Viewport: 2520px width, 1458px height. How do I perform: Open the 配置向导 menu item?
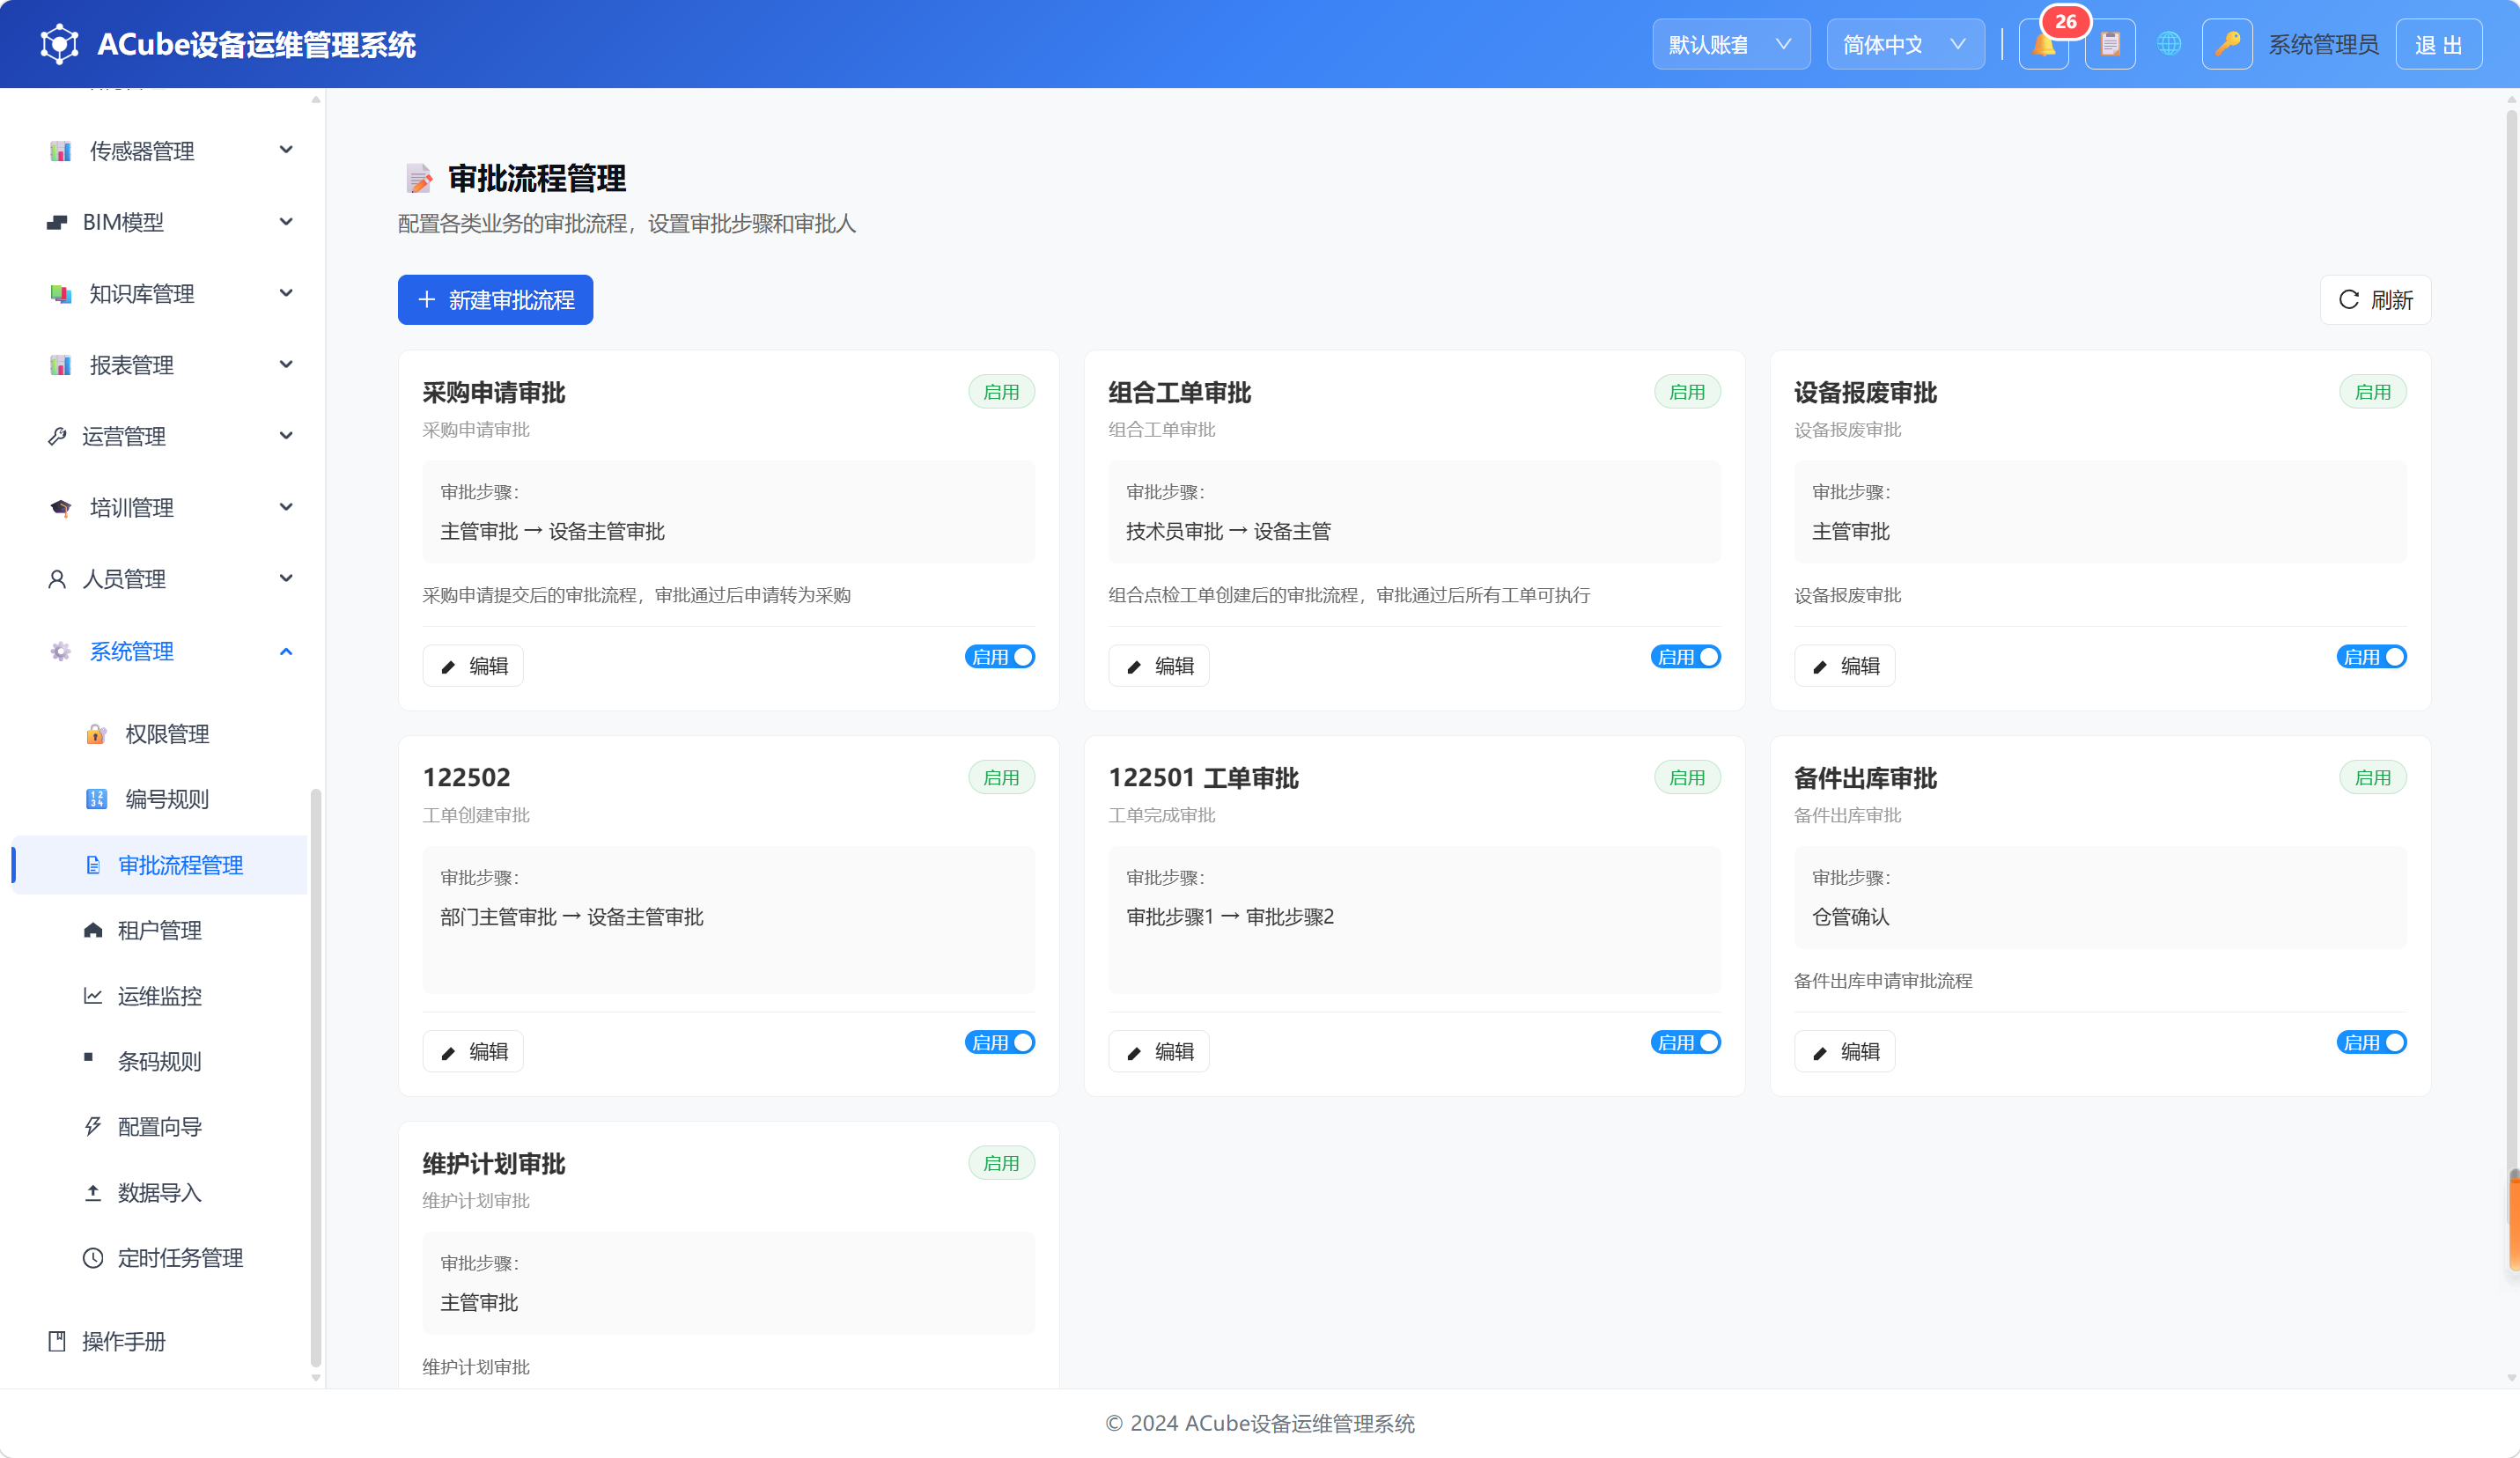(x=160, y=1127)
